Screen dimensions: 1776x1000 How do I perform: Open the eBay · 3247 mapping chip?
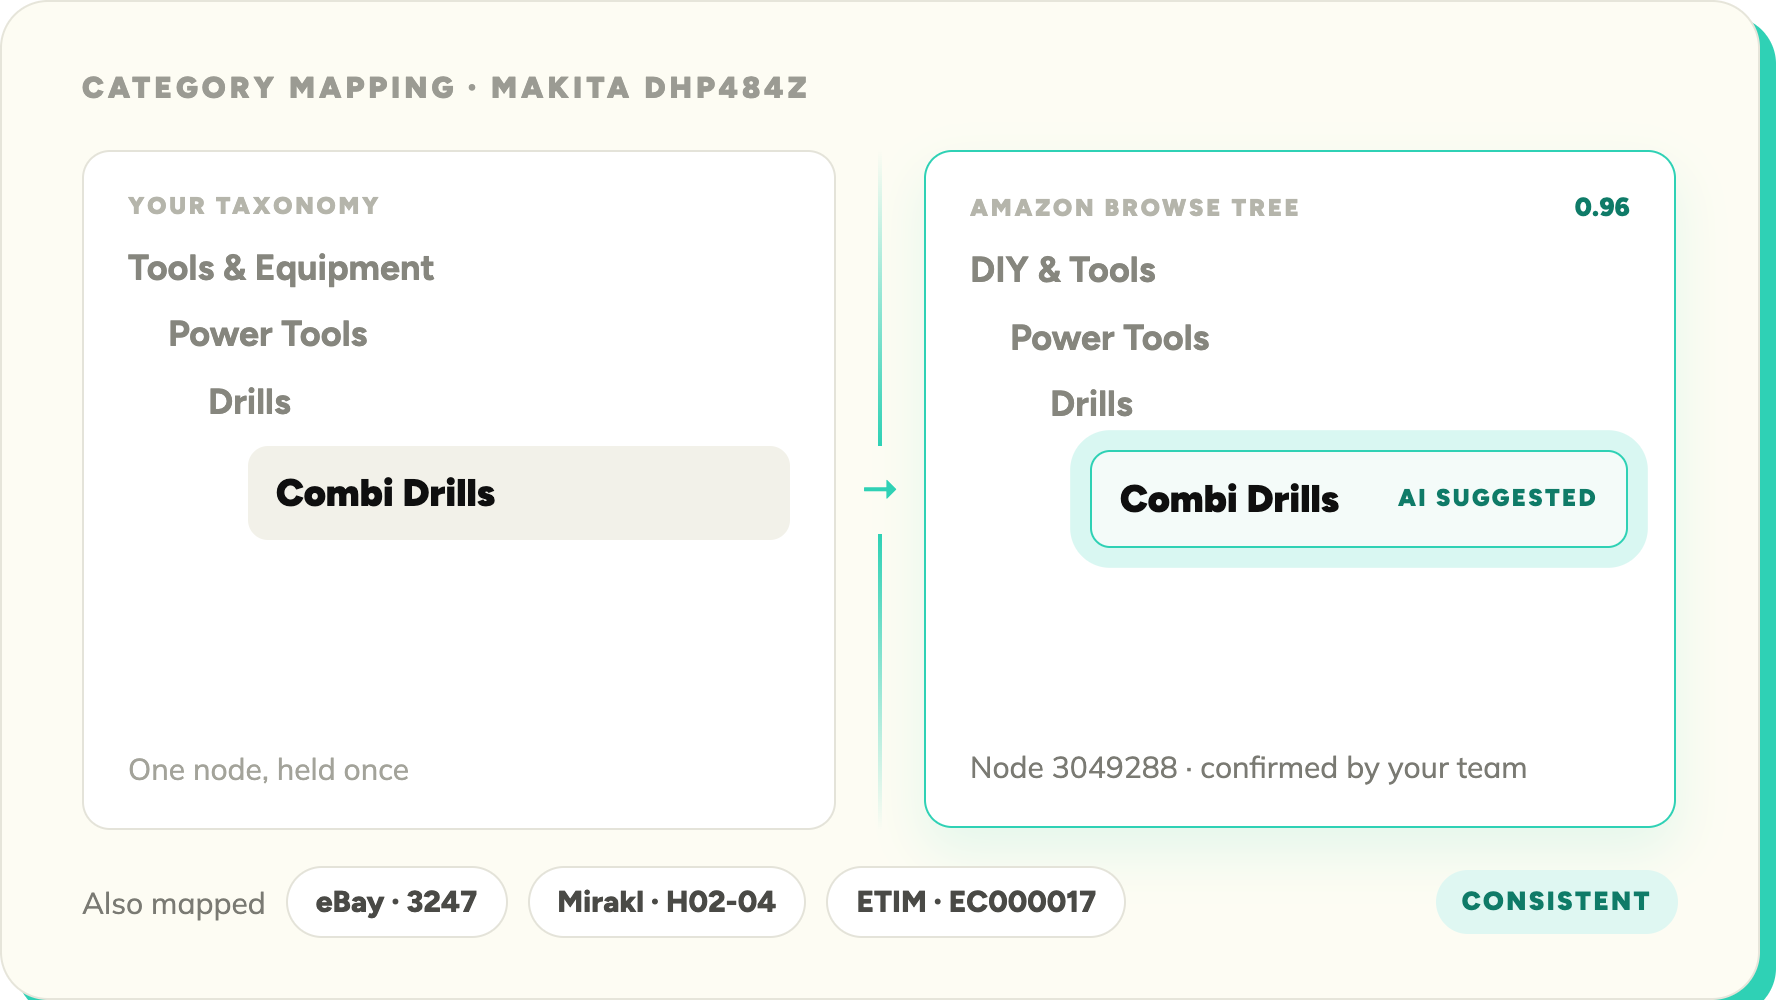point(397,902)
